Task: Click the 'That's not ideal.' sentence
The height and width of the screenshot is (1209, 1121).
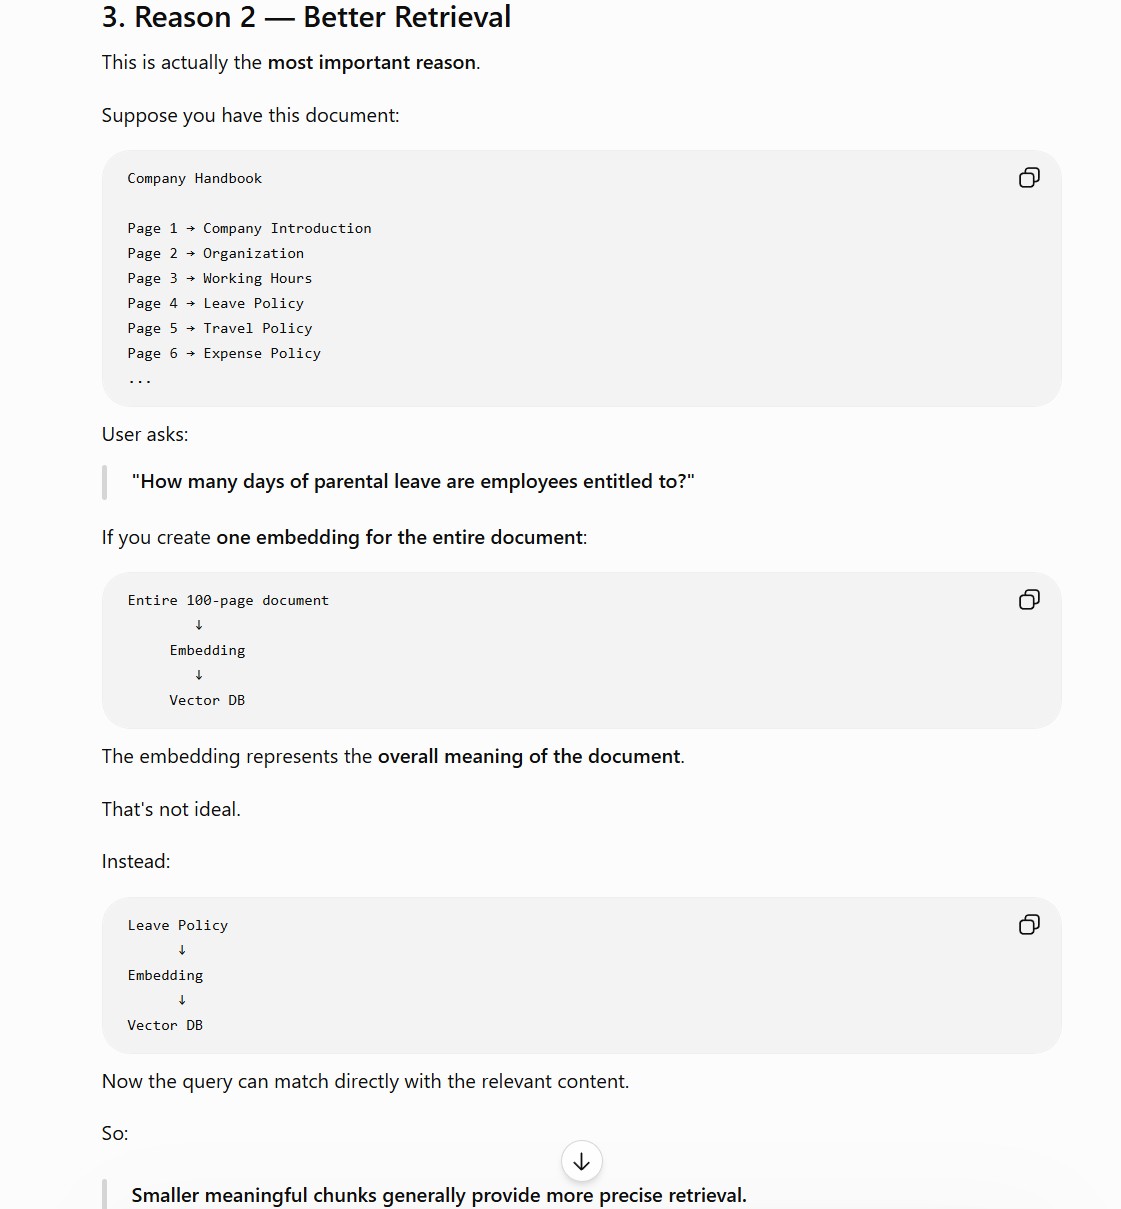Action: [x=171, y=809]
